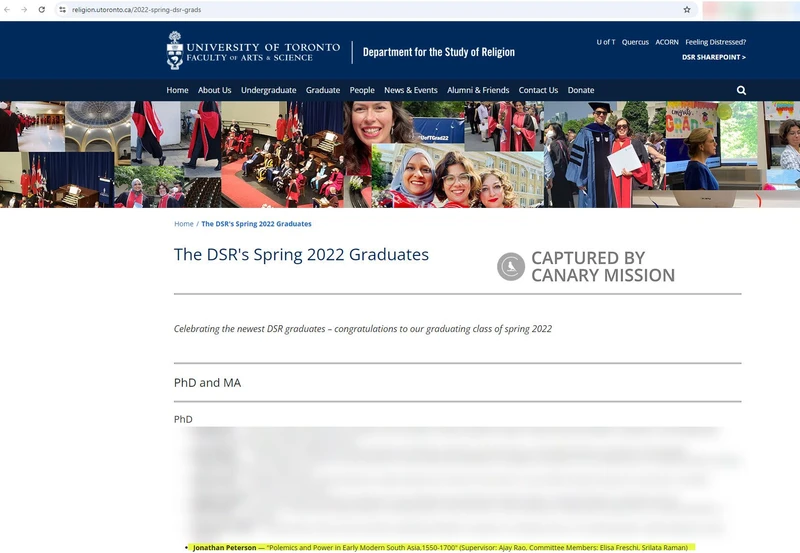This screenshot has height=553, width=800.
Task: Reload the page with the refresh icon
Action: tap(41, 9)
